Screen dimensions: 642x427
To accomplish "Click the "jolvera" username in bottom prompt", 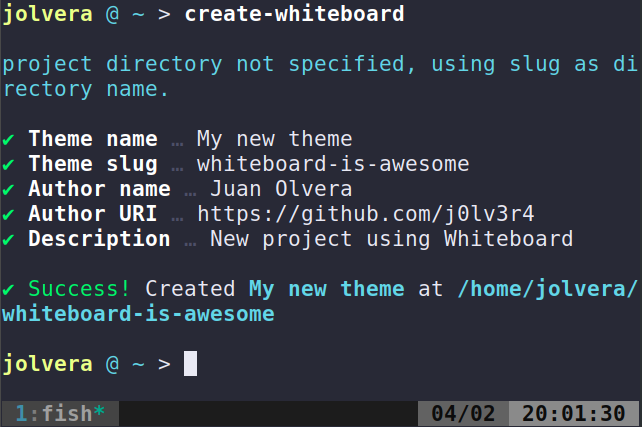I will [47, 364].
